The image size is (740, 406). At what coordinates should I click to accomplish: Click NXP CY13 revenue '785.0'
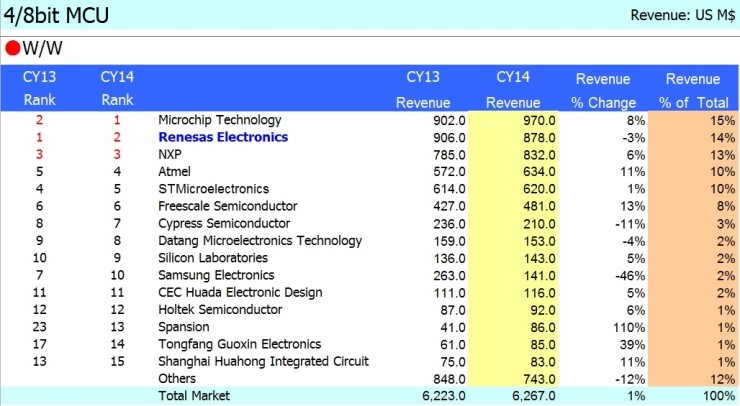[449, 155]
